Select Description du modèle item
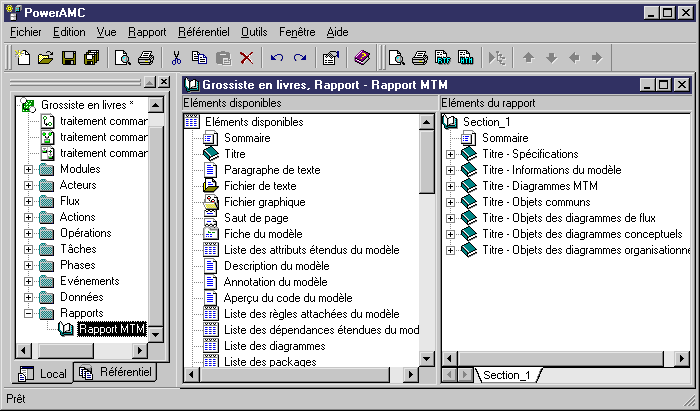Screen dimensions: 700x411 [276, 266]
